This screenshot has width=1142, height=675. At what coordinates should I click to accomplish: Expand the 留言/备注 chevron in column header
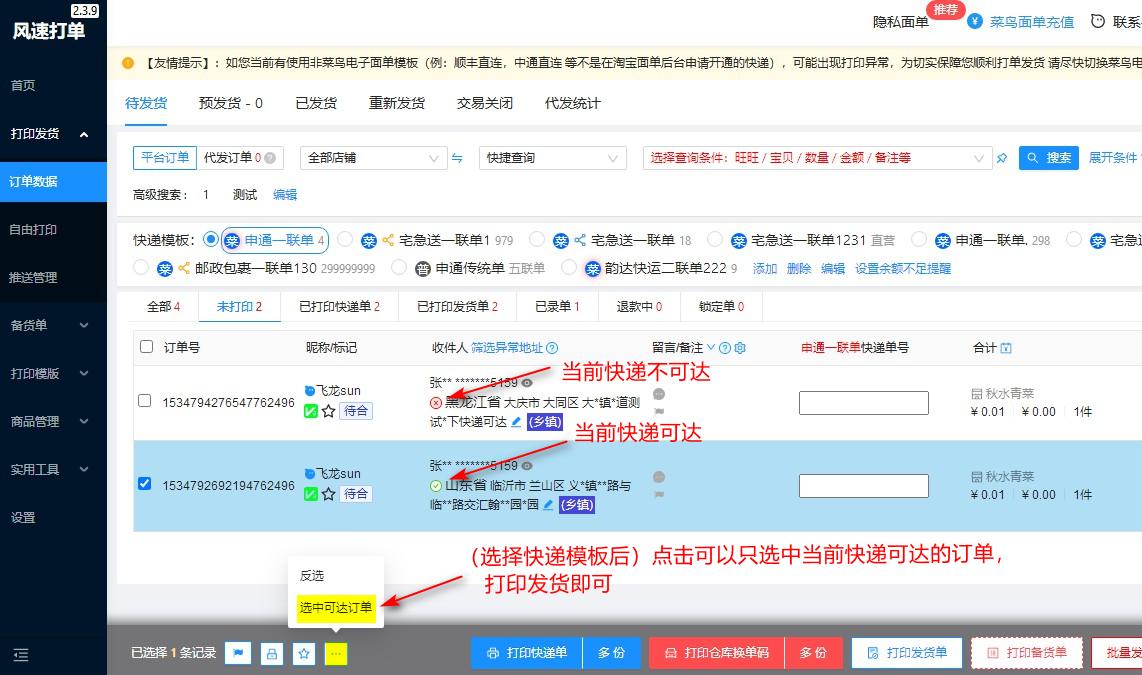pyautogui.click(x=711, y=348)
